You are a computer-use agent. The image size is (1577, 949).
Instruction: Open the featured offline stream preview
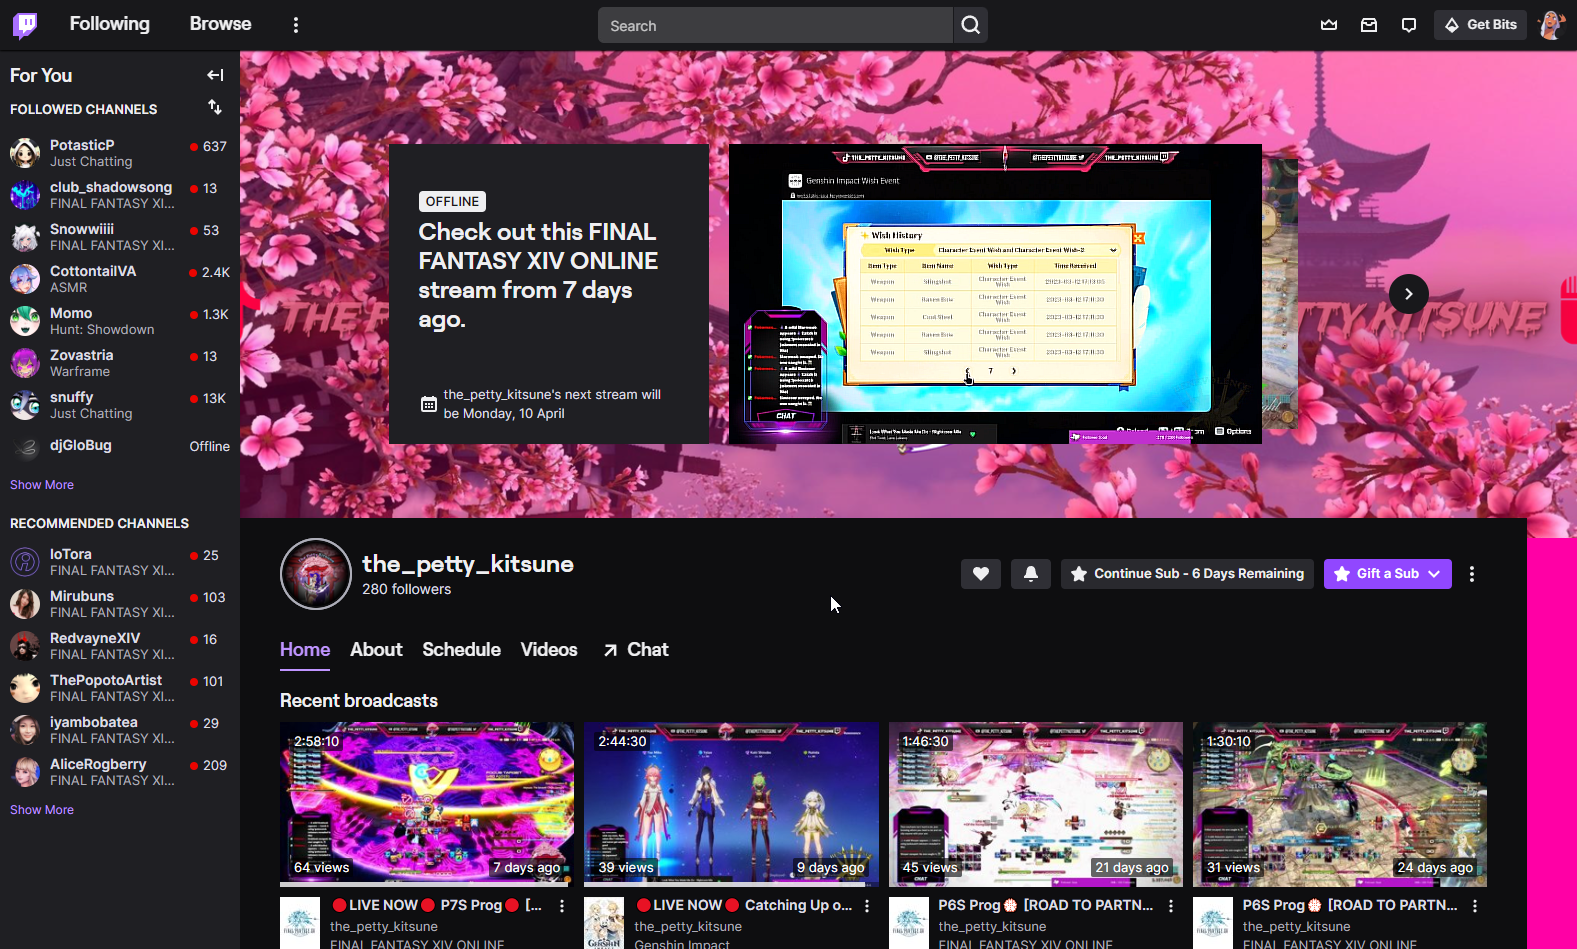(x=995, y=294)
